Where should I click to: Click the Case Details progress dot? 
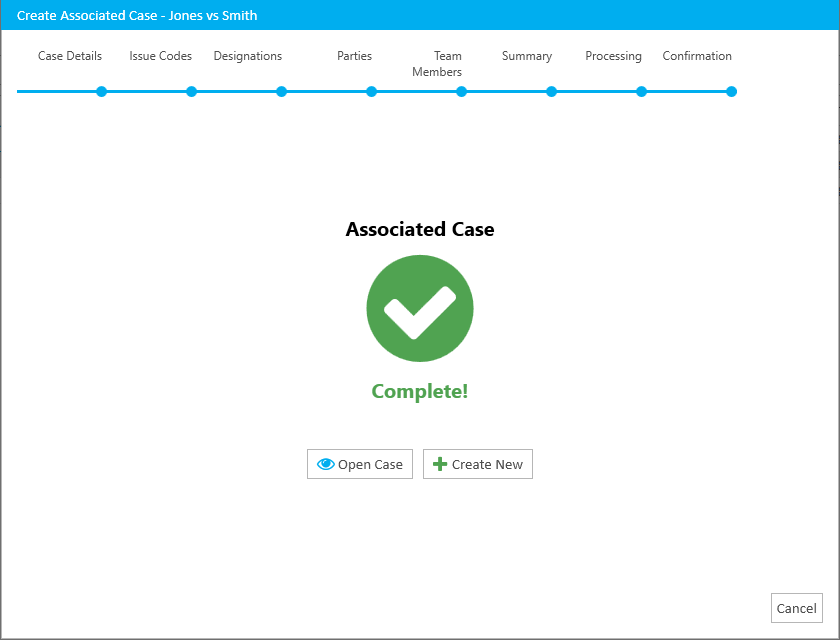(x=101, y=92)
